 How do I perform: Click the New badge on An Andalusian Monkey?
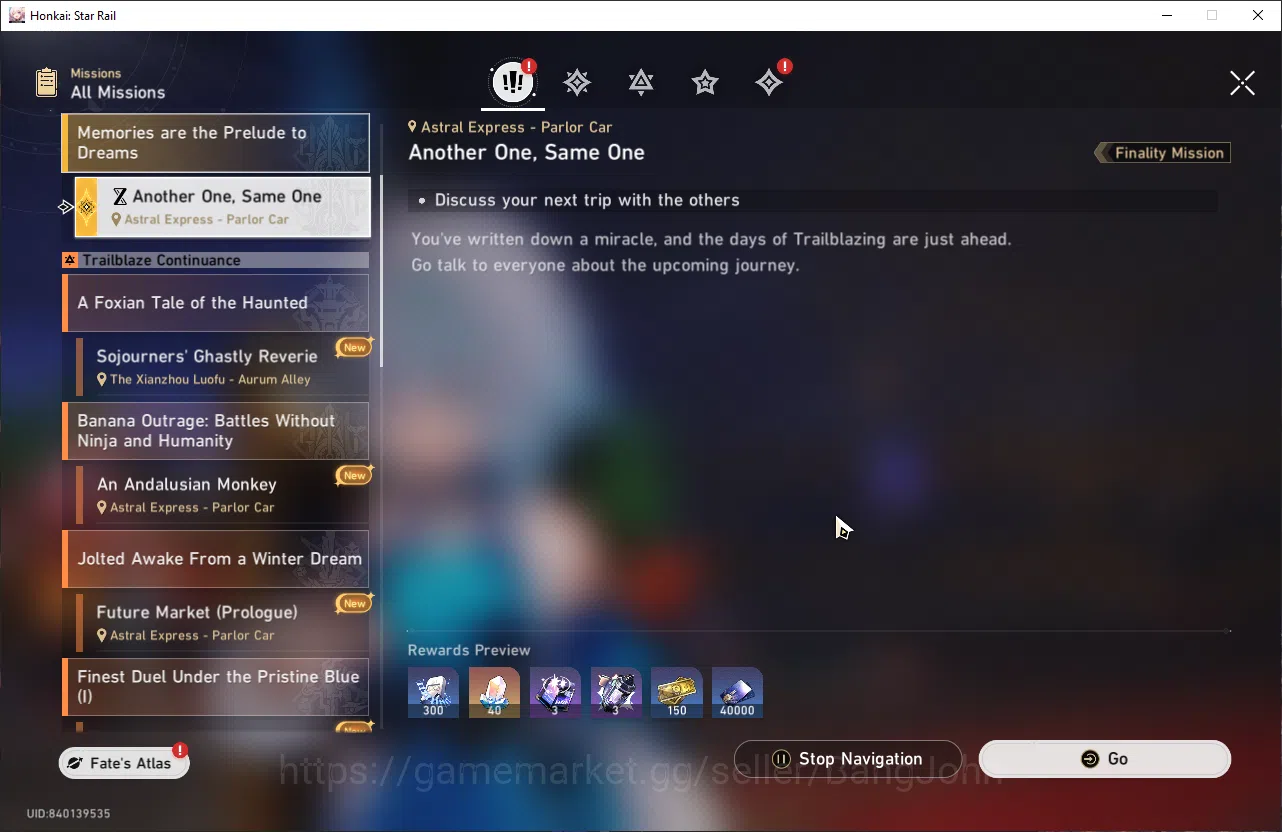point(355,475)
